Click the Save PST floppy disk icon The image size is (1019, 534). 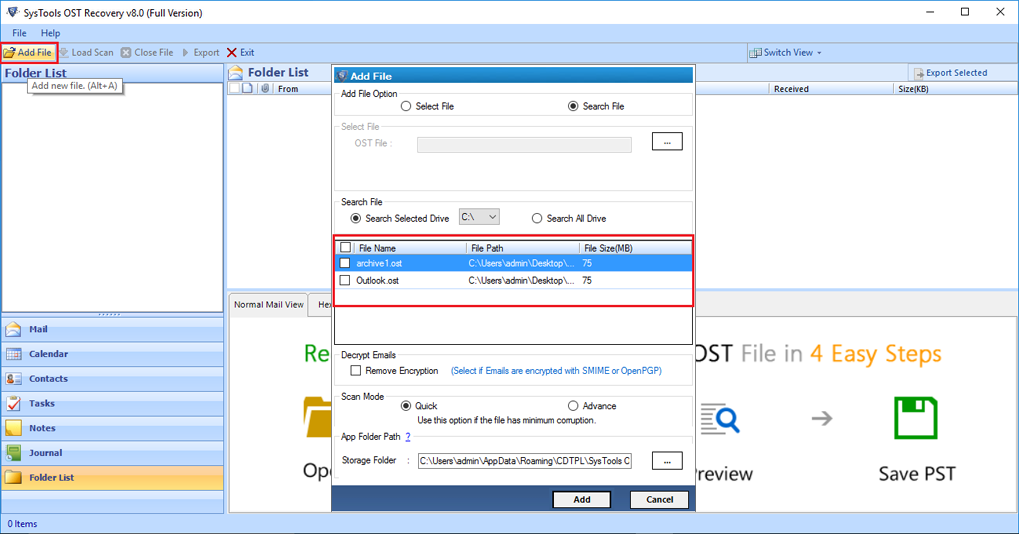pyautogui.click(x=916, y=418)
